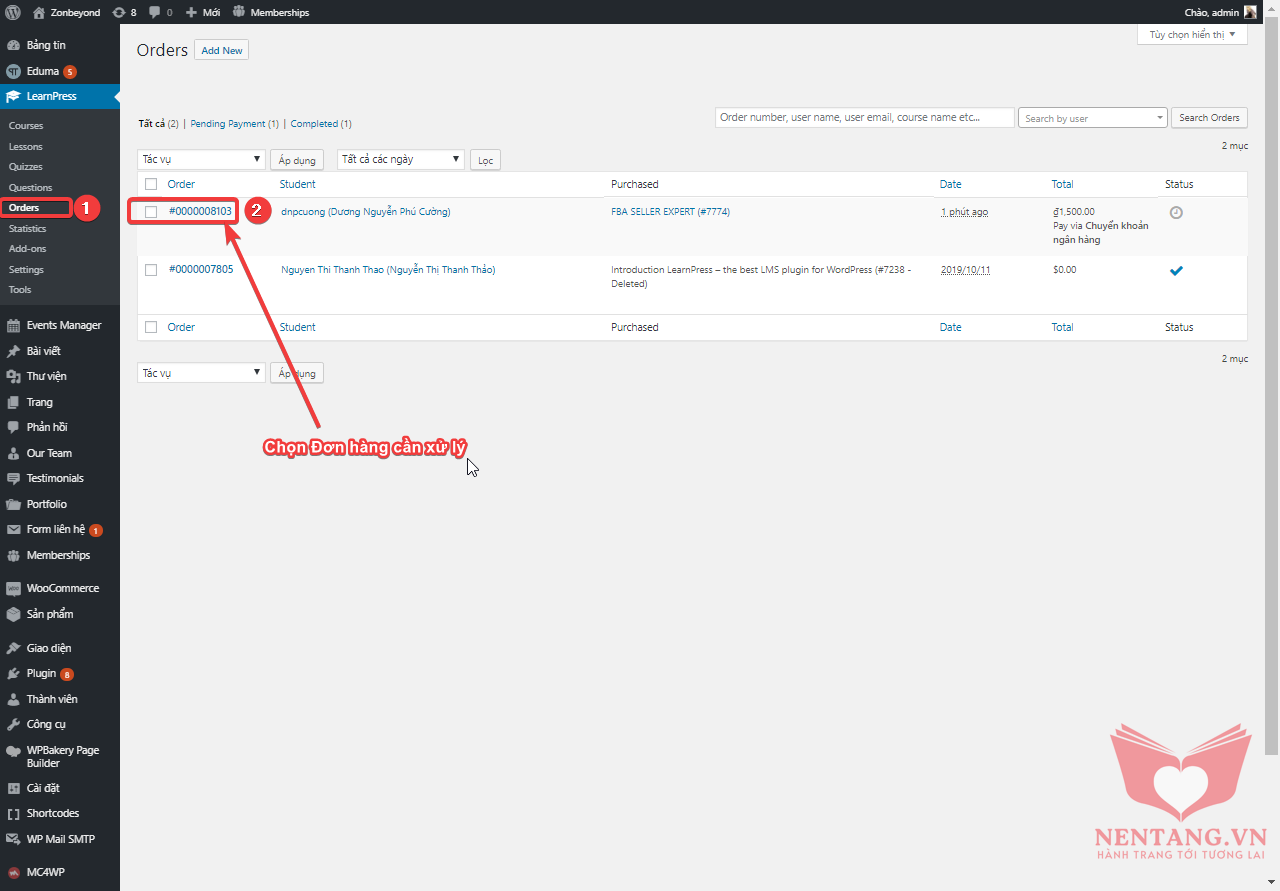Viewport: 1280px width, 891px height.
Task: Click the Search Orders button
Action: (x=1209, y=118)
